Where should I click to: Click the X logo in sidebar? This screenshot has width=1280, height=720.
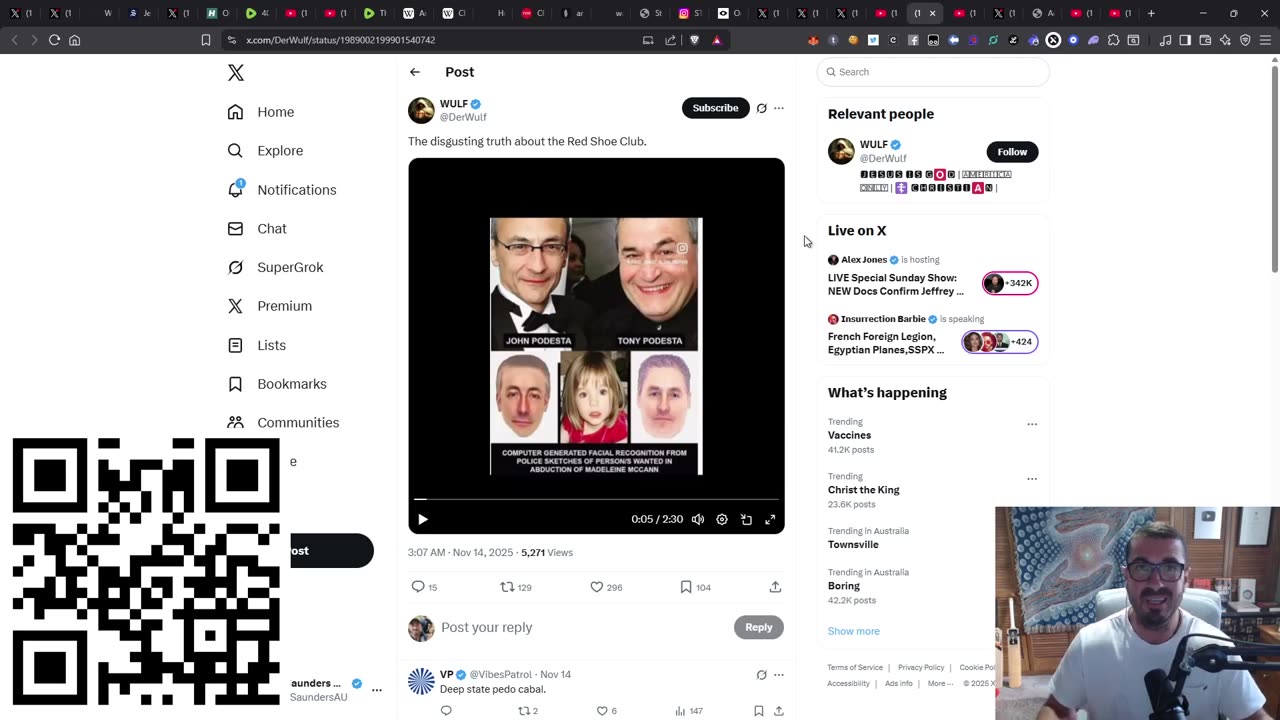236,73
